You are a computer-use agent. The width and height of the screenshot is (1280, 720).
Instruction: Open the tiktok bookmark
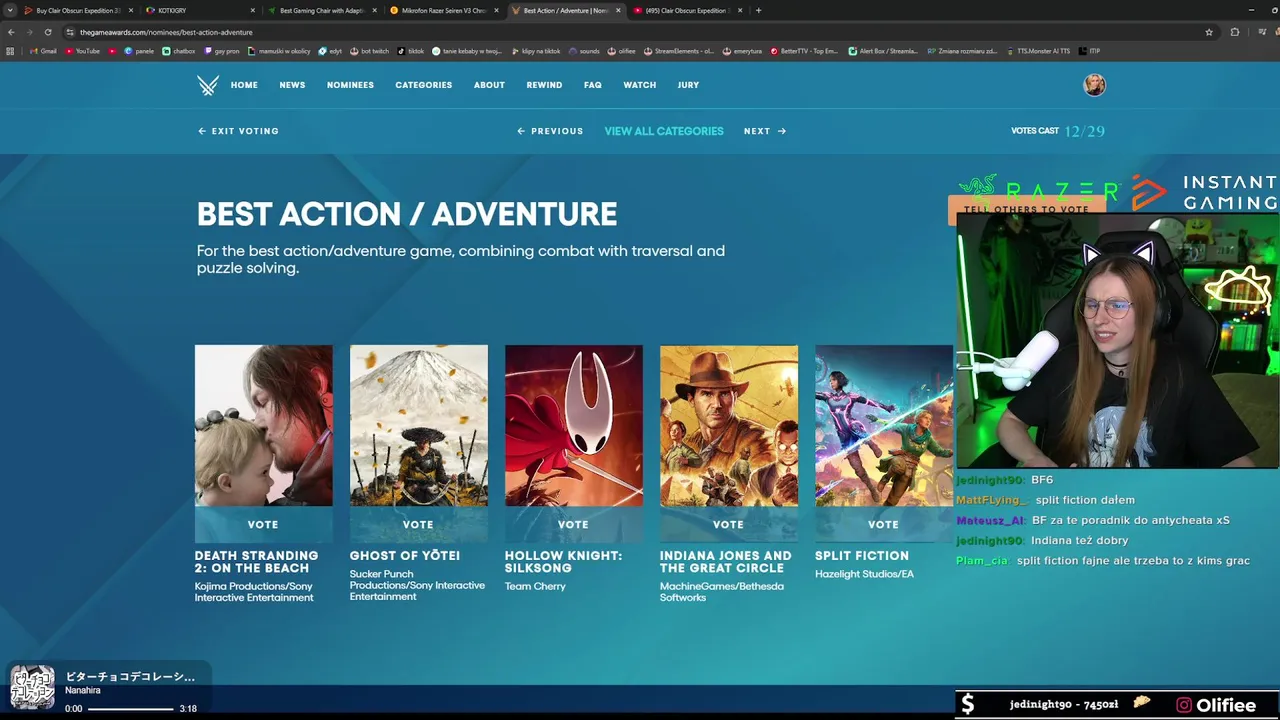411,51
